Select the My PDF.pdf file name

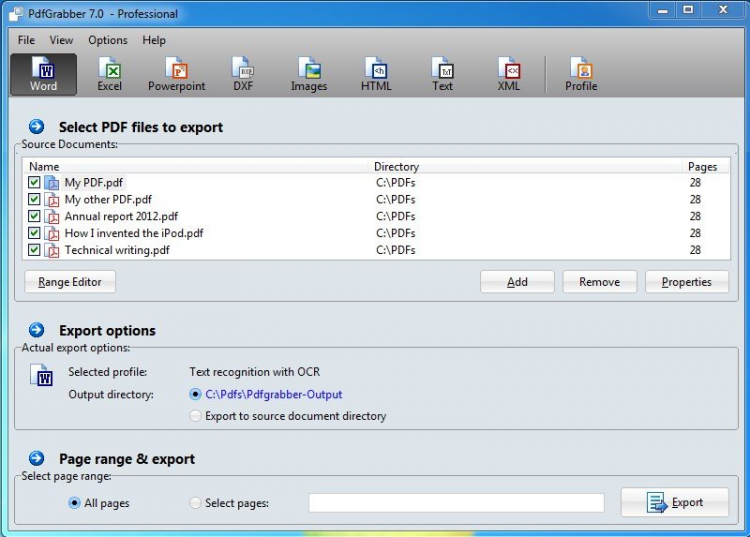click(x=94, y=183)
